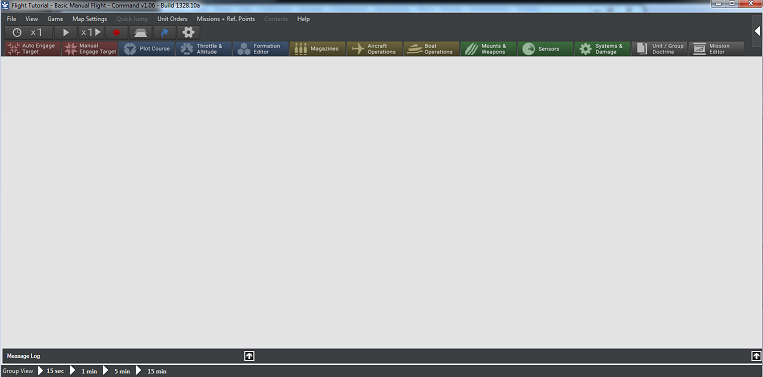763x377 pixels.
Task: Advance time by 5 min
Action: click(117, 371)
